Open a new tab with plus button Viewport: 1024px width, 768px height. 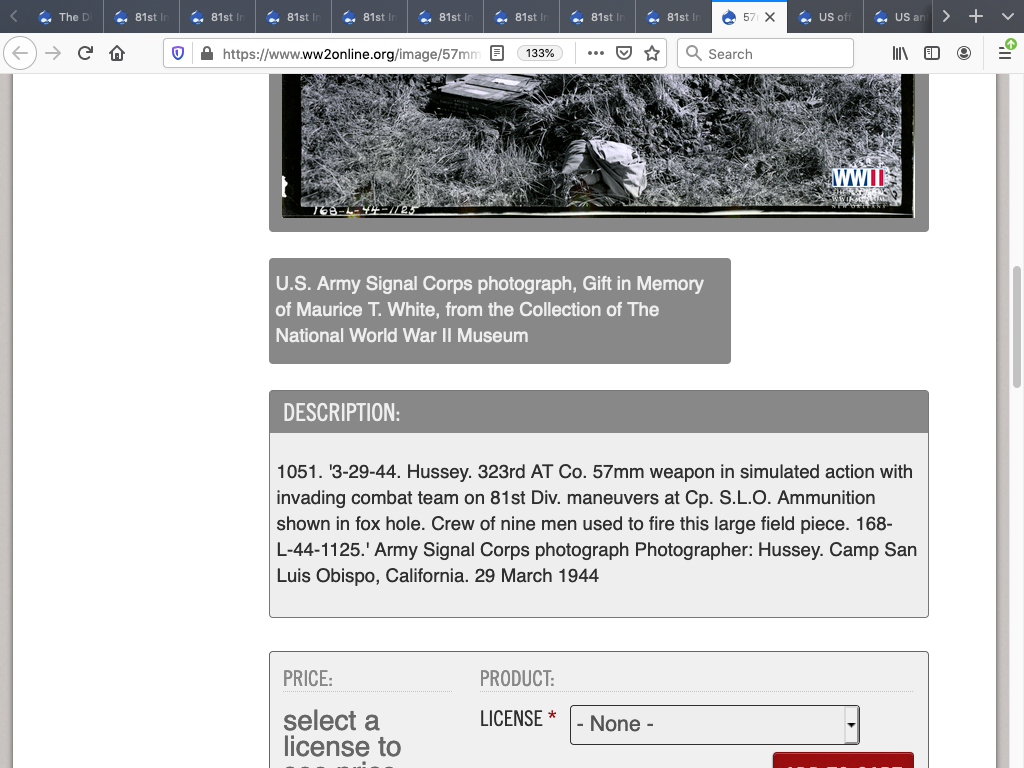point(976,17)
